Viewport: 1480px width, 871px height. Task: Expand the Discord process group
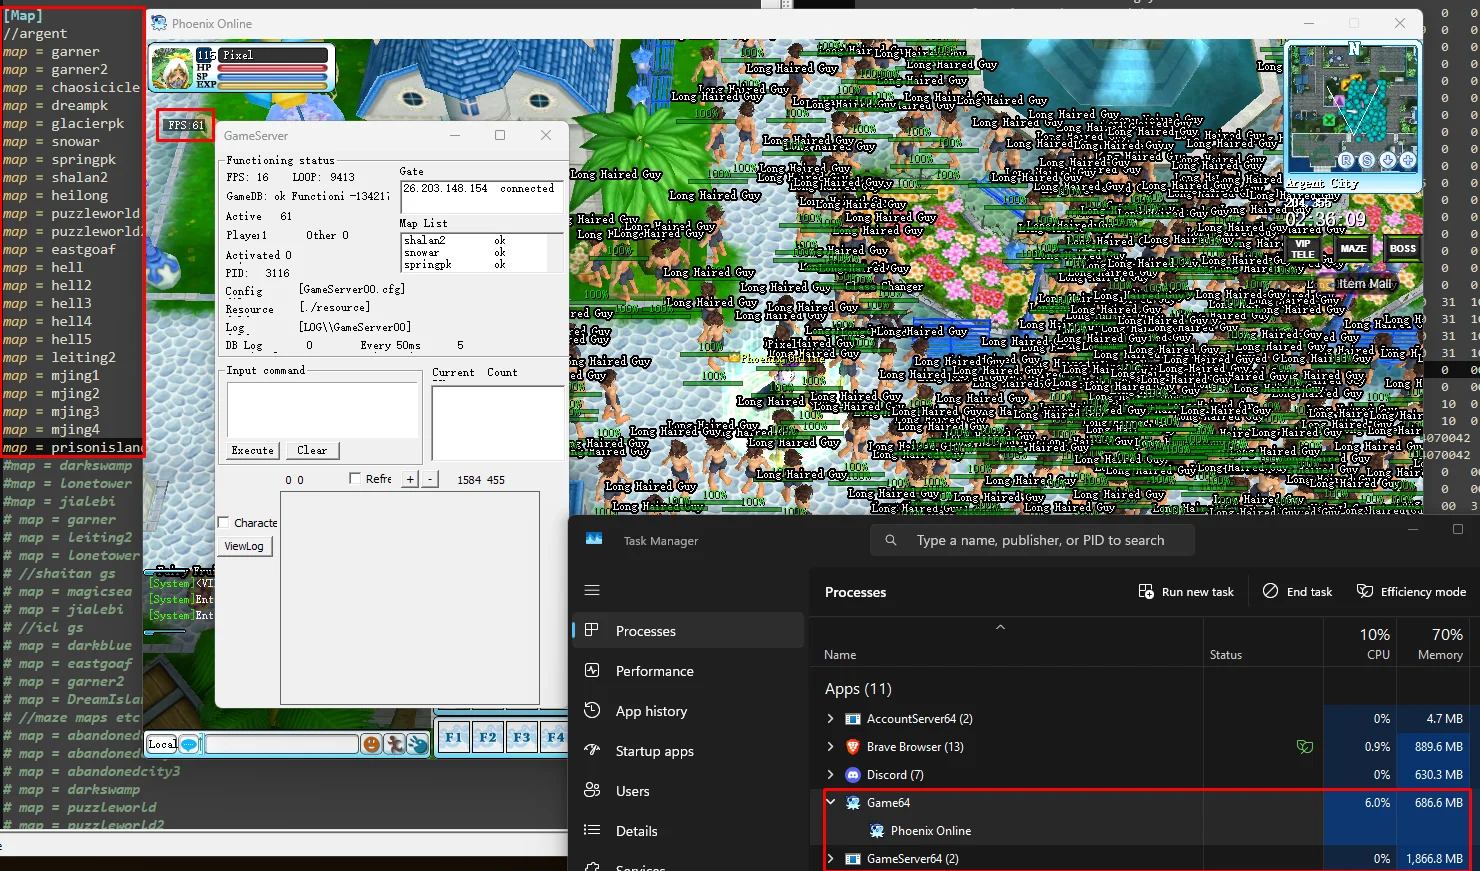tap(830, 775)
